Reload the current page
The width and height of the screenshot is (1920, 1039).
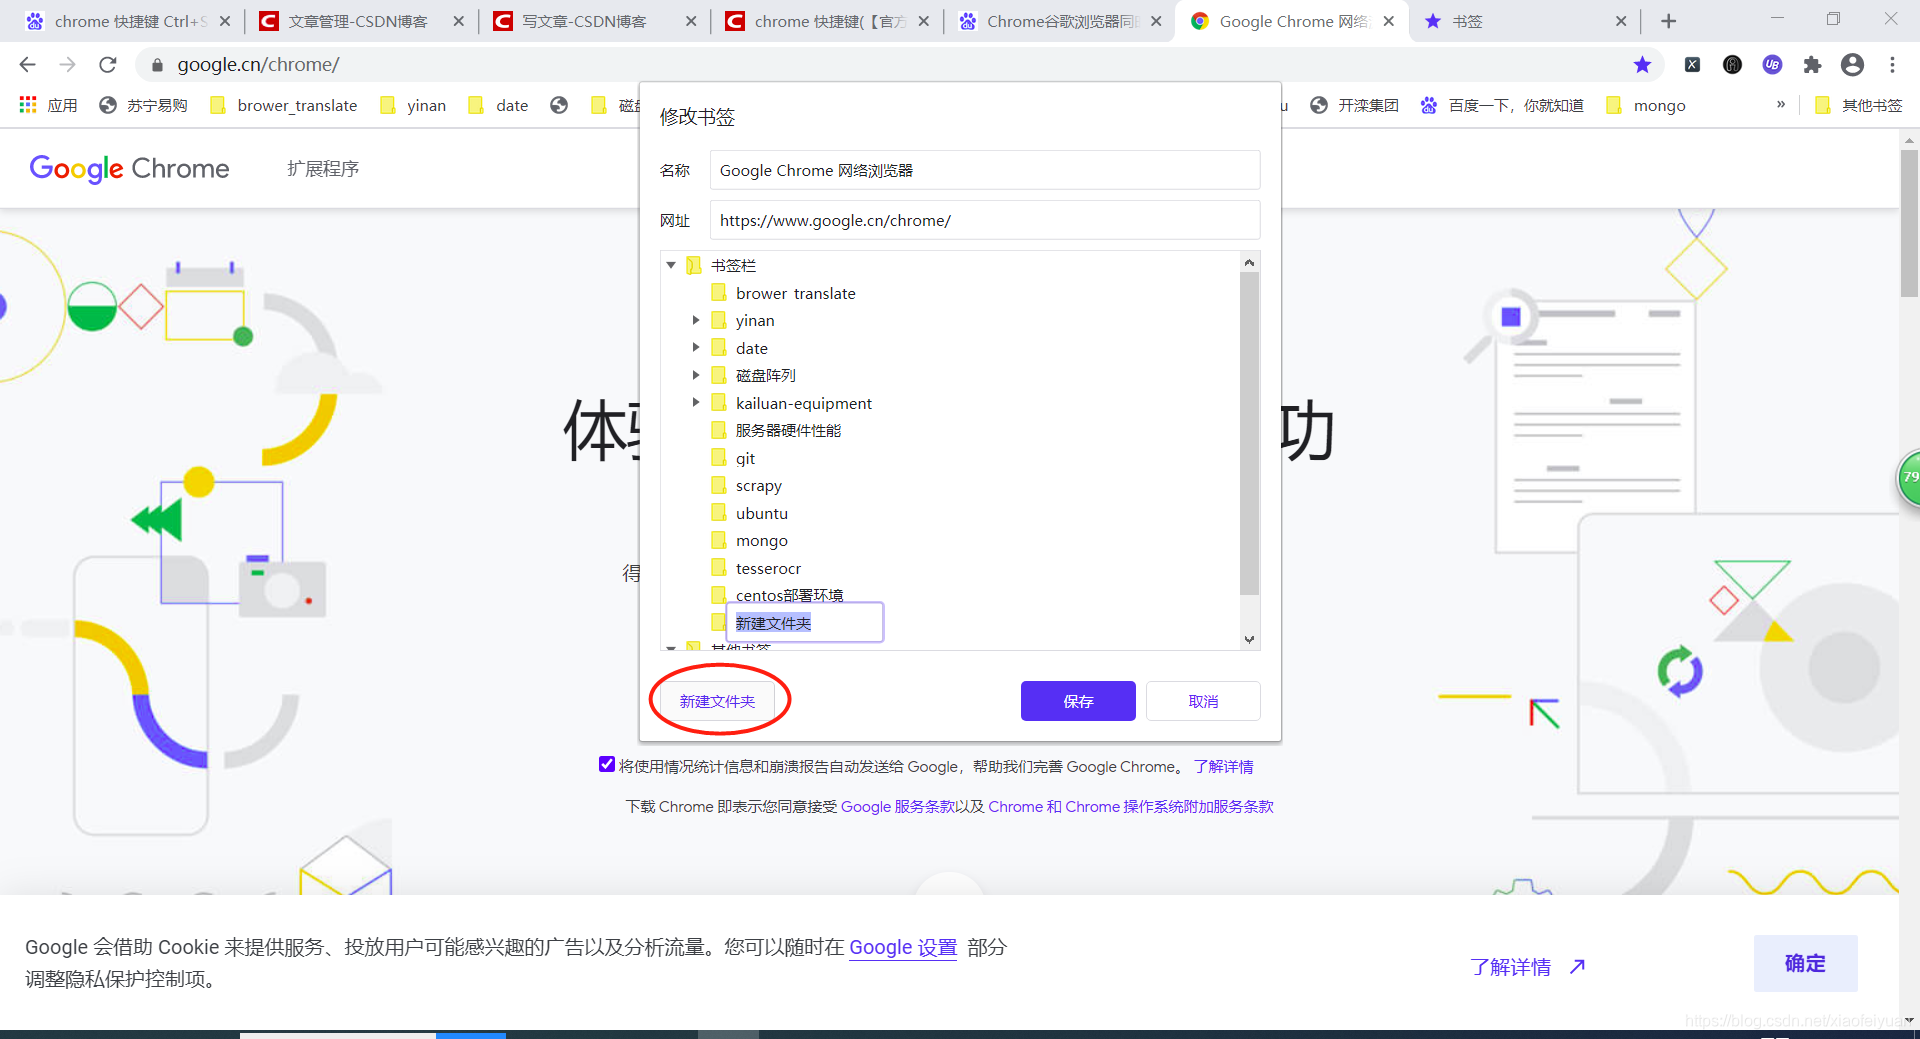point(108,65)
